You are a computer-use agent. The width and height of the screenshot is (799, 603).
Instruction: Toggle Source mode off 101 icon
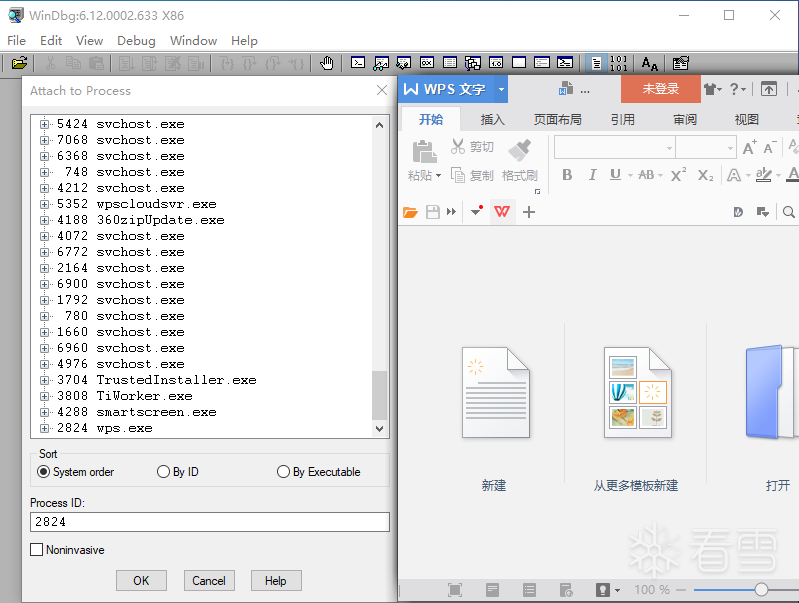point(618,63)
